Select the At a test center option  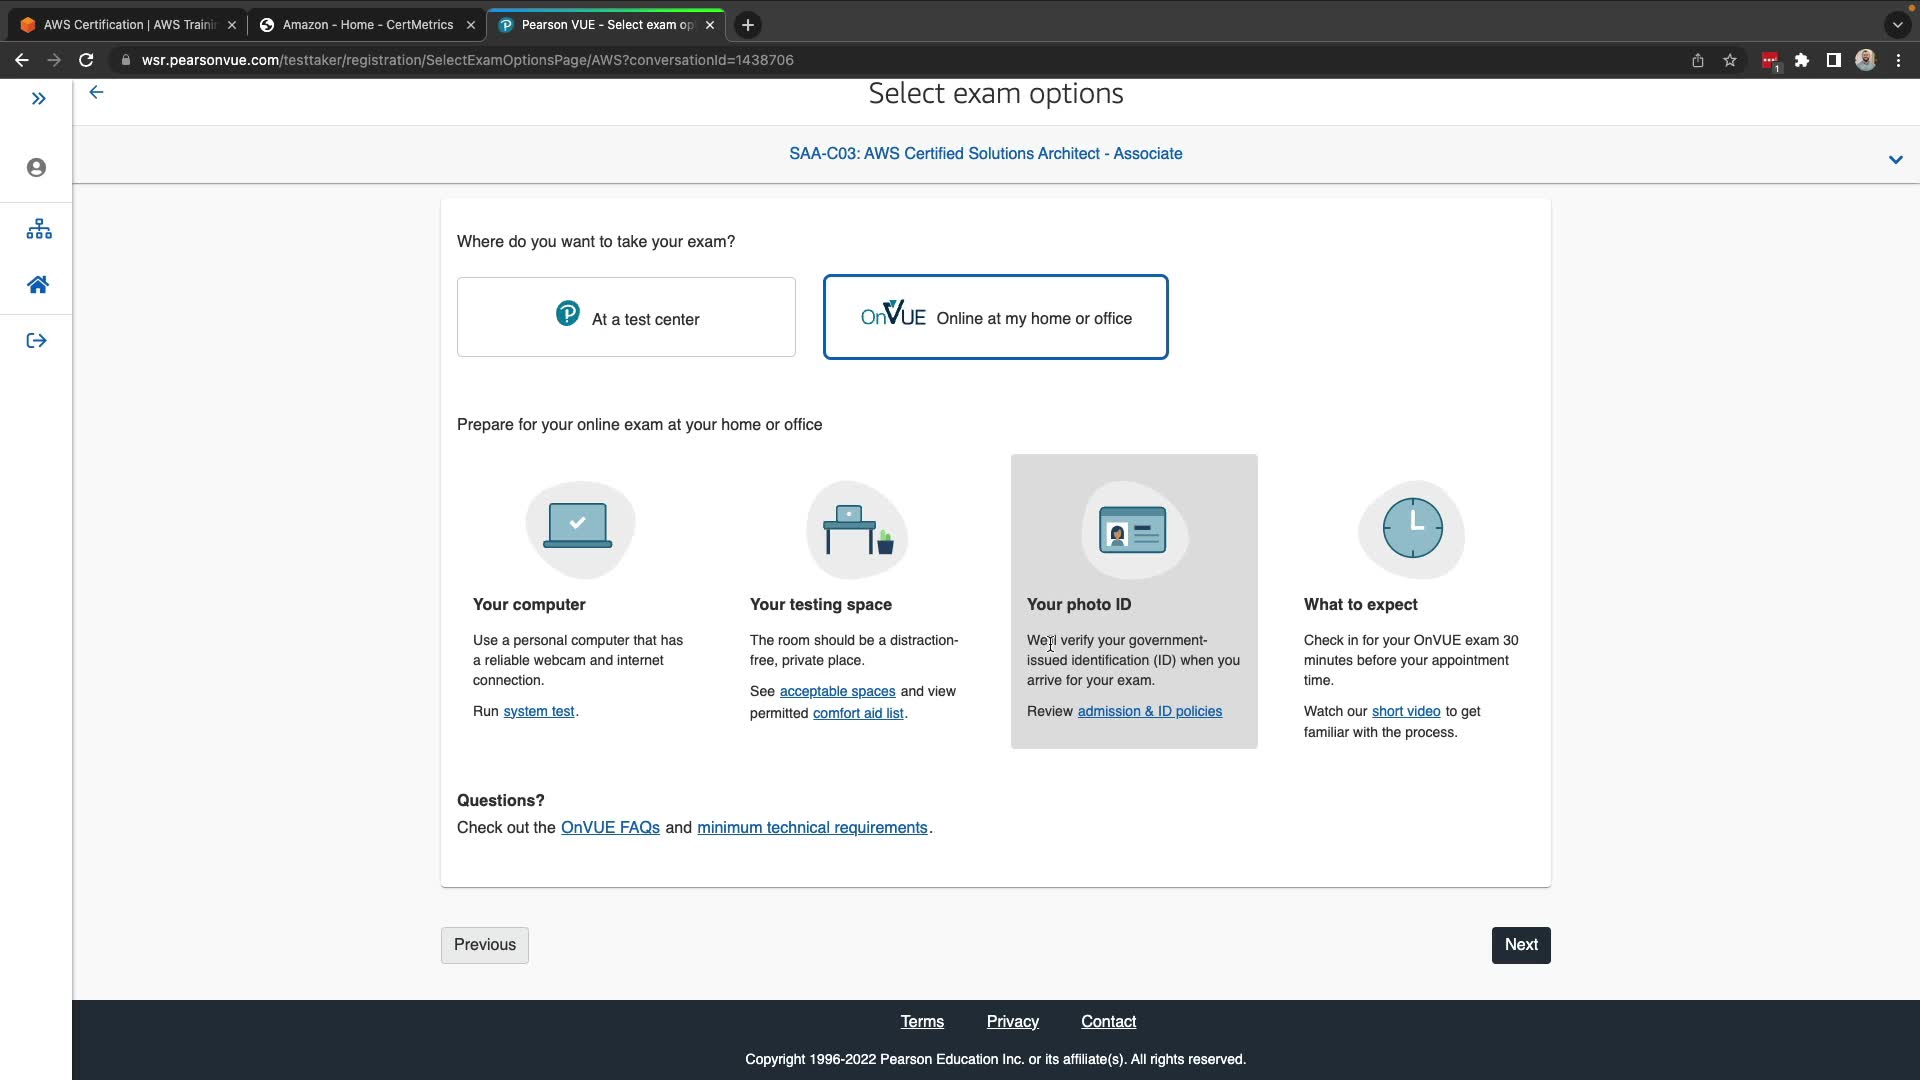coord(626,318)
